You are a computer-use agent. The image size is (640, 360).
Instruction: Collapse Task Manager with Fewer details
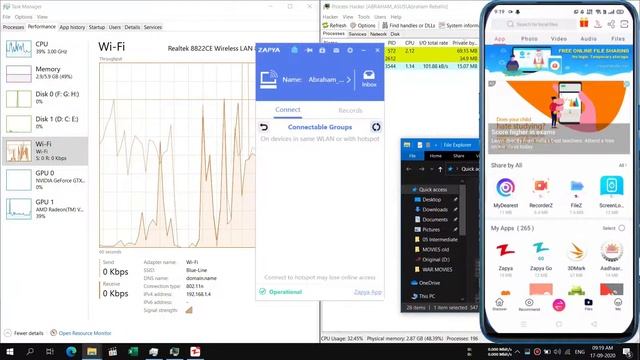click(24, 333)
